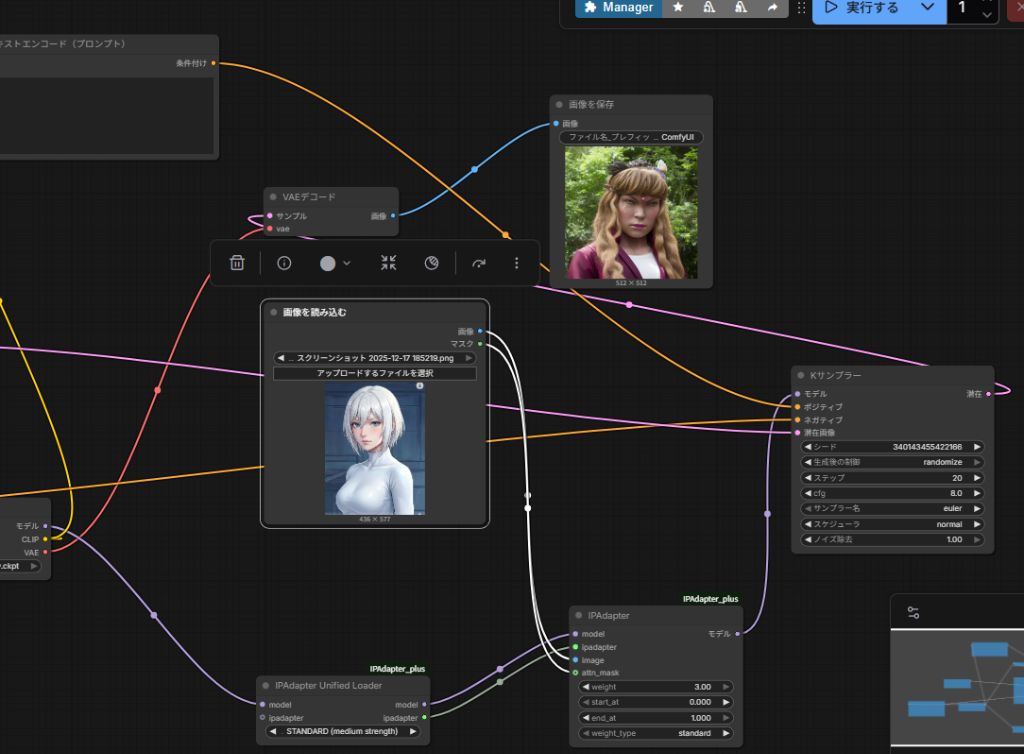
Task: Open the Manager menu button
Action: [x=617, y=7]
